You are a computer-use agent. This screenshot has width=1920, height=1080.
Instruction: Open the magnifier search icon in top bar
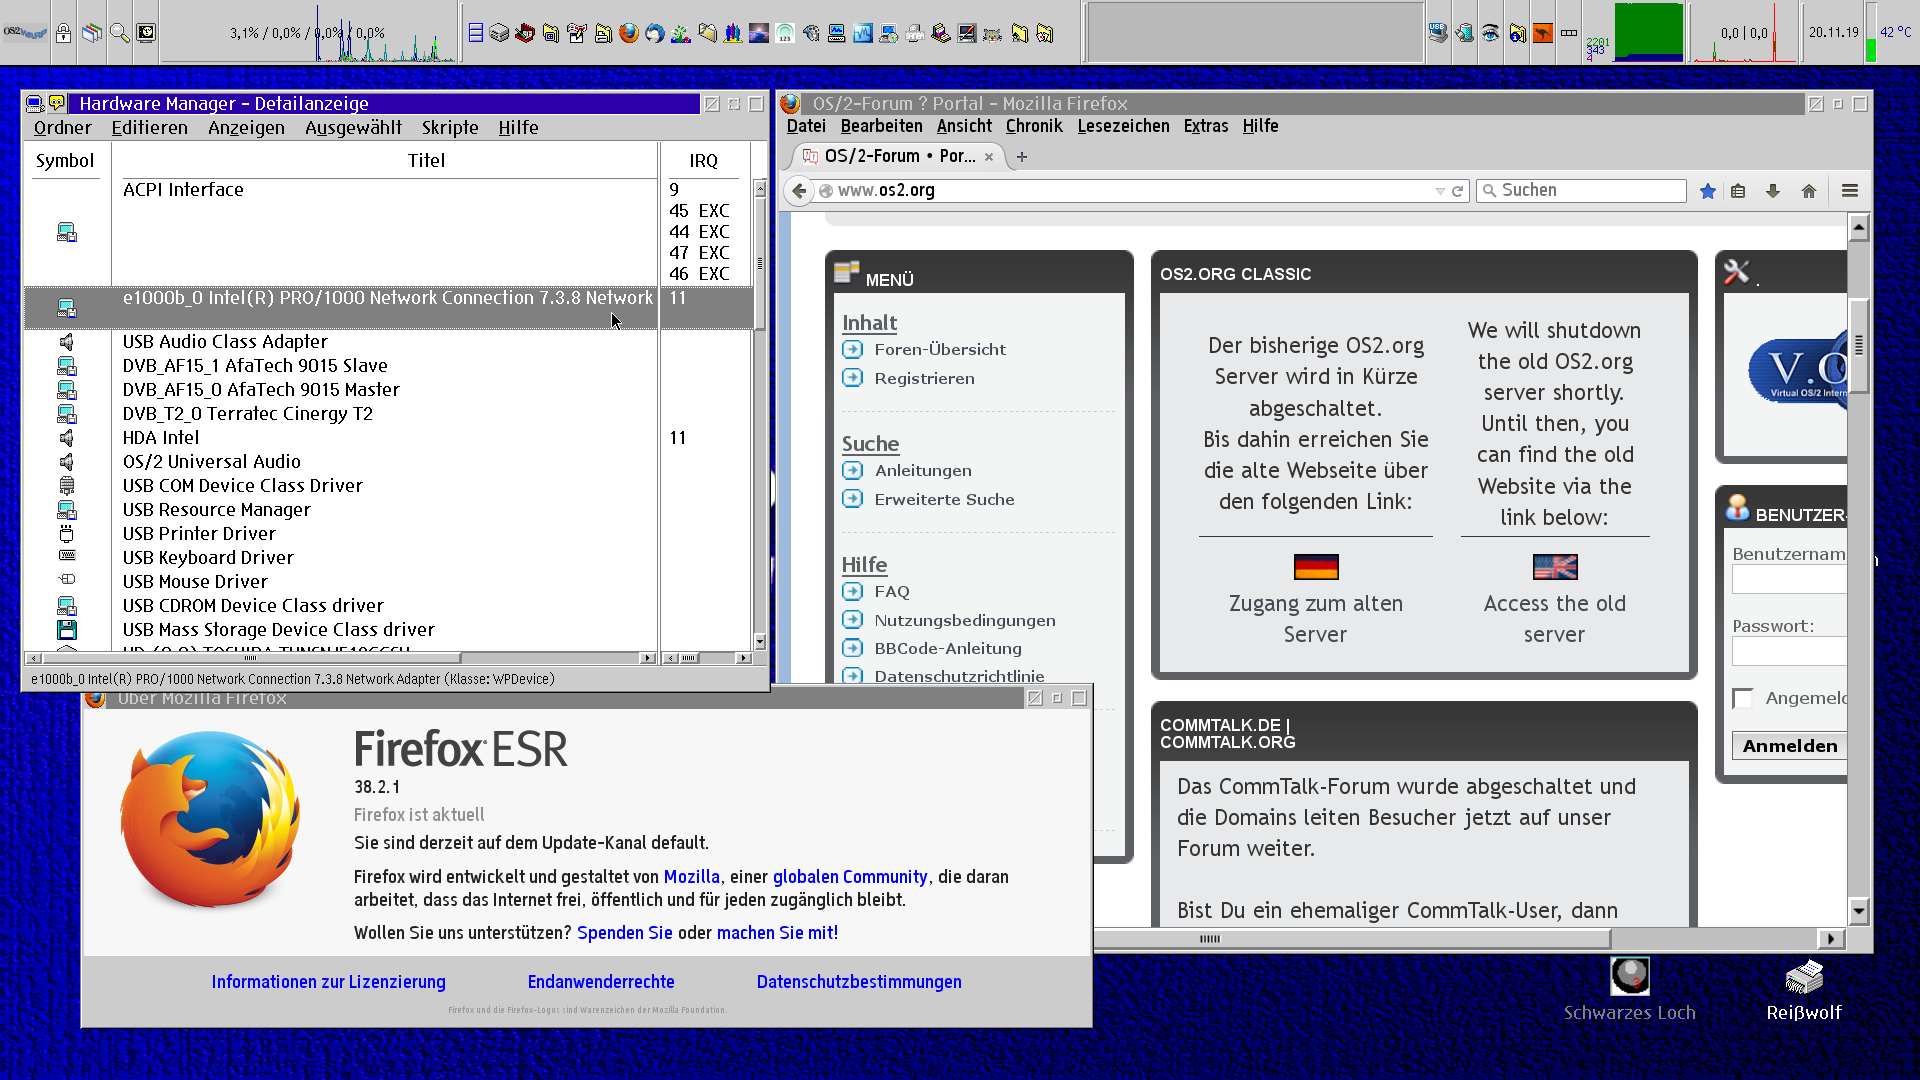[119, 33]
